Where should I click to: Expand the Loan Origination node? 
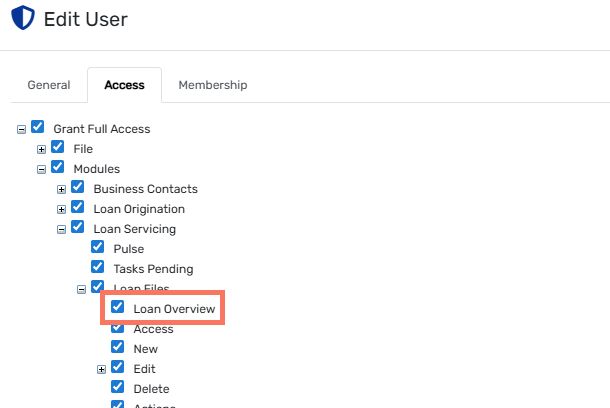61,209
